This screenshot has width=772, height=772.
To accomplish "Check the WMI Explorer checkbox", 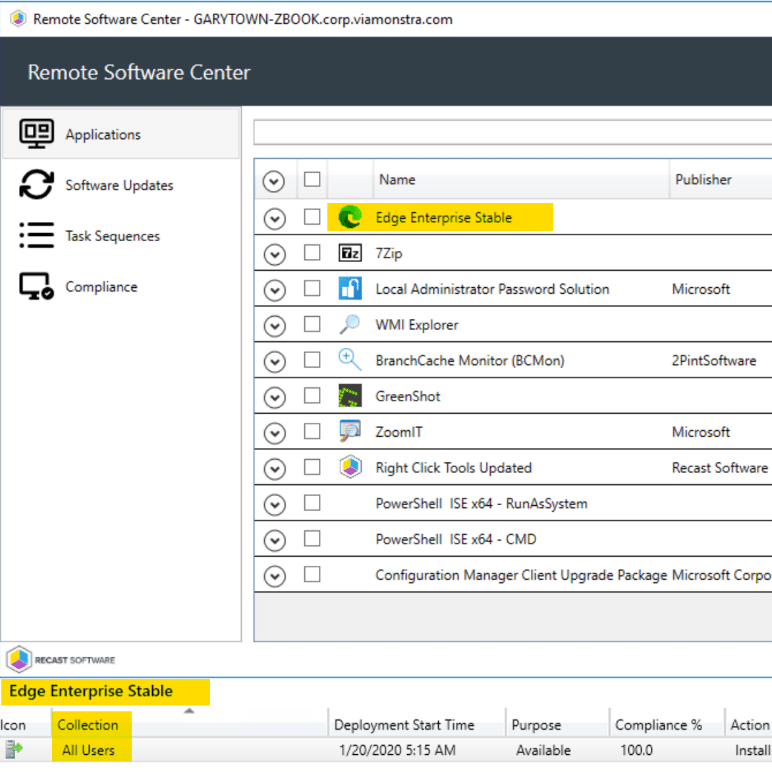I will 312,324.
